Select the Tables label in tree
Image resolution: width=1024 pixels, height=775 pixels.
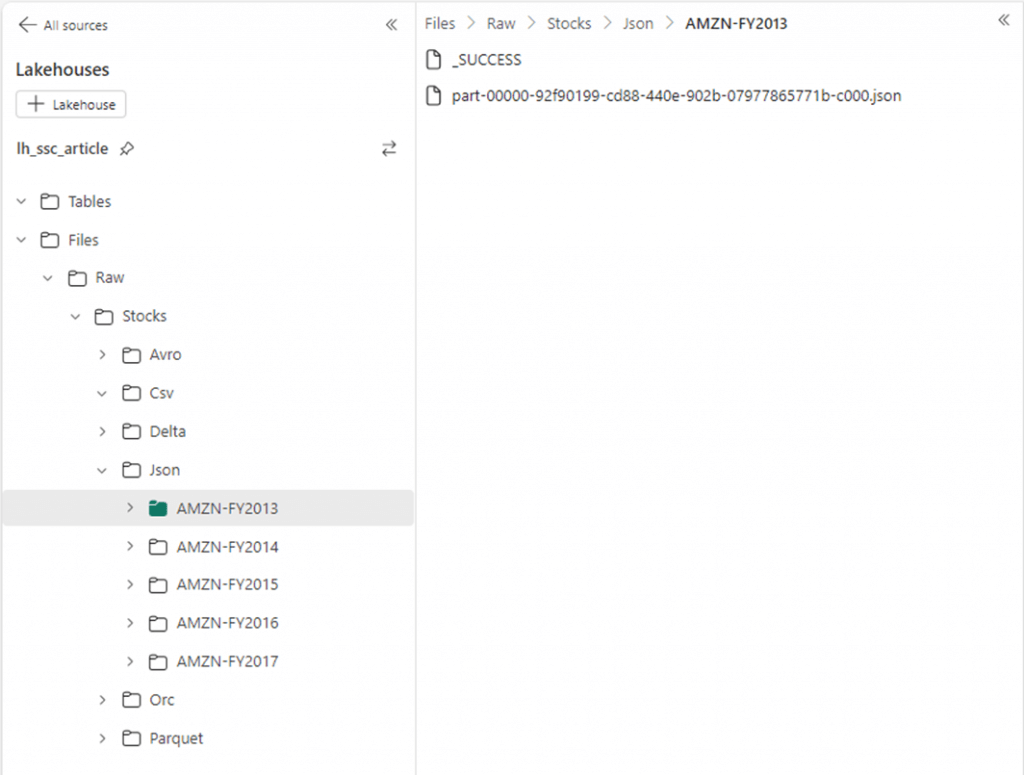pos(89,201)
